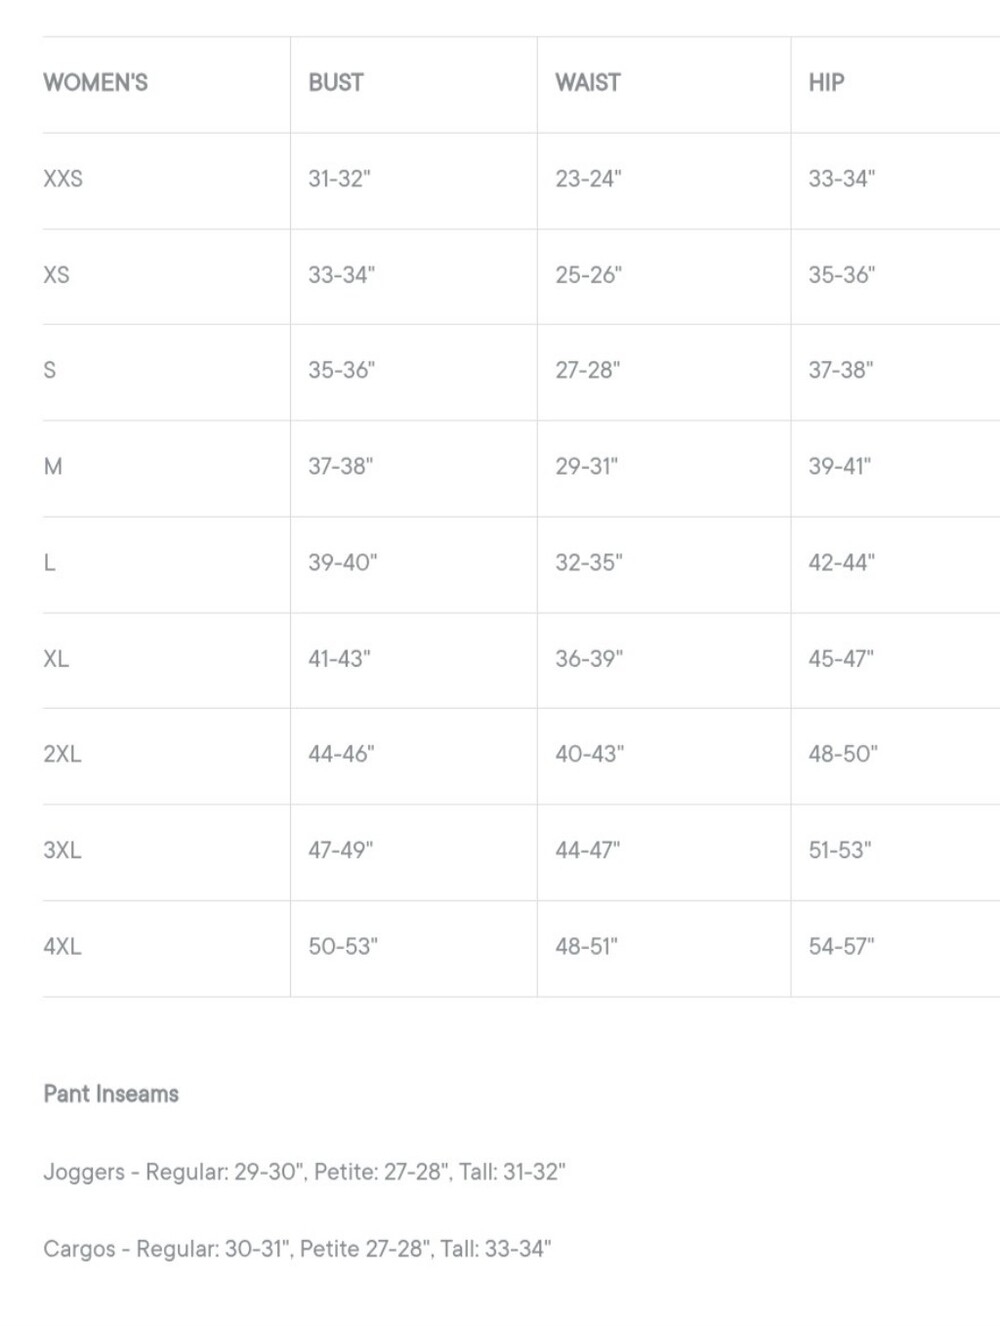Image resolution: width=1000 pixels, height=1326 pixels.
Task: Select the 54-57" hip value for 4XL
Action: pyautogui.click(x=841, y=946)
